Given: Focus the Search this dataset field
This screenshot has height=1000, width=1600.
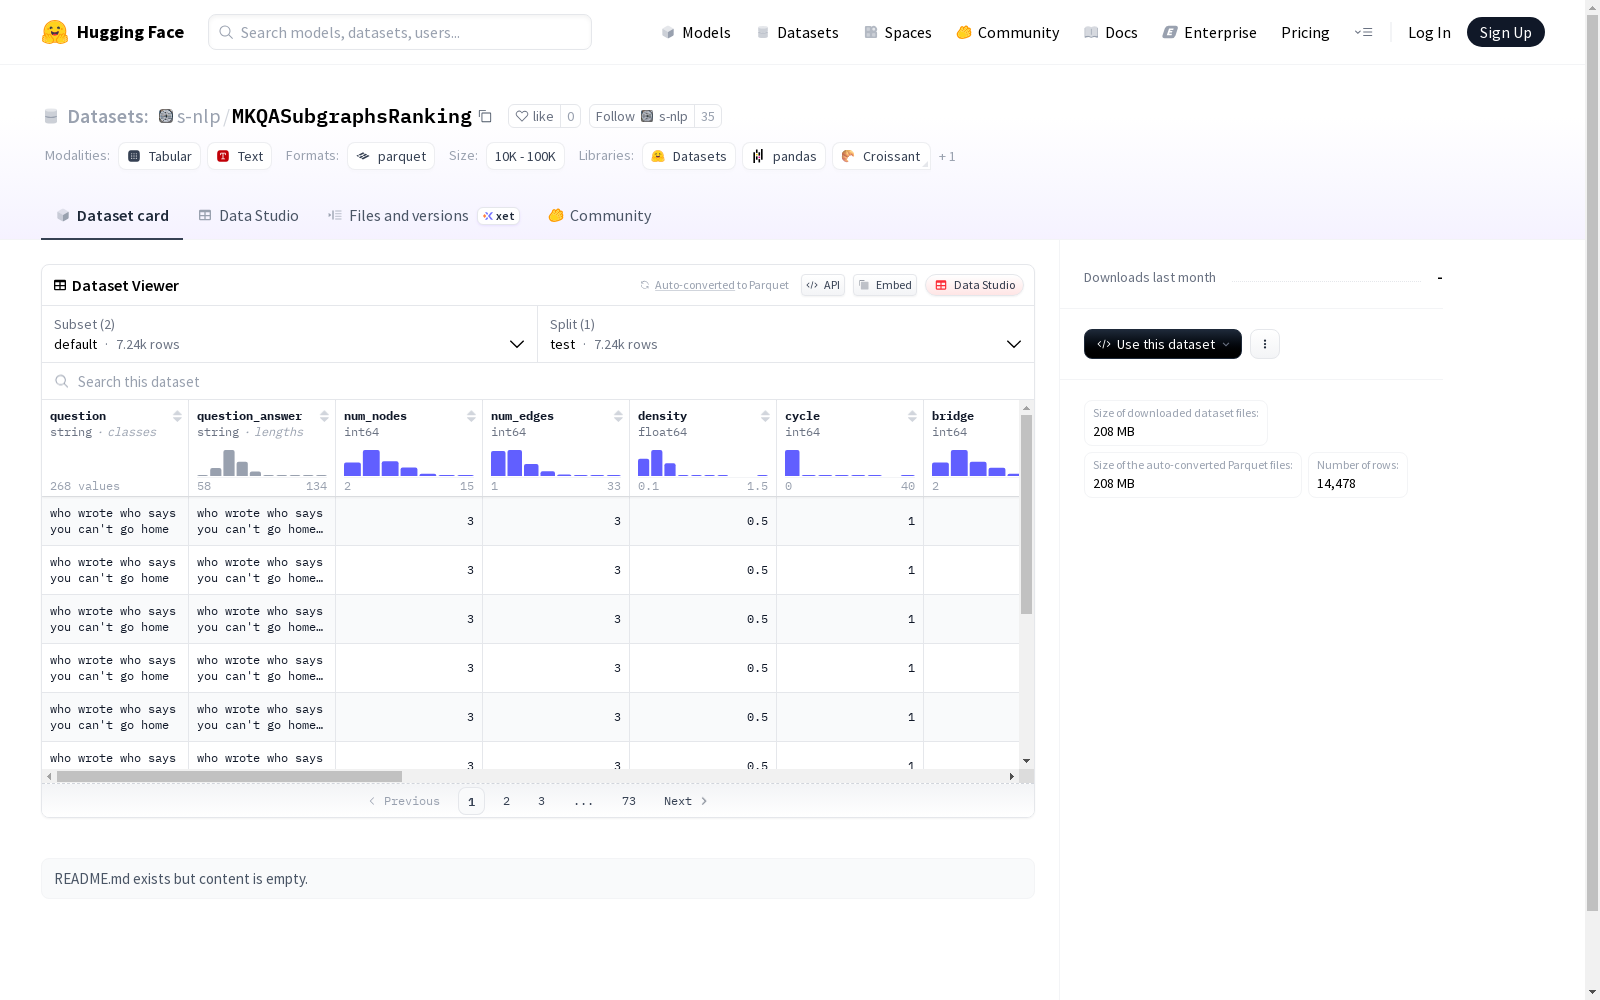Looking at the screenshot, I should pos(538,381).
